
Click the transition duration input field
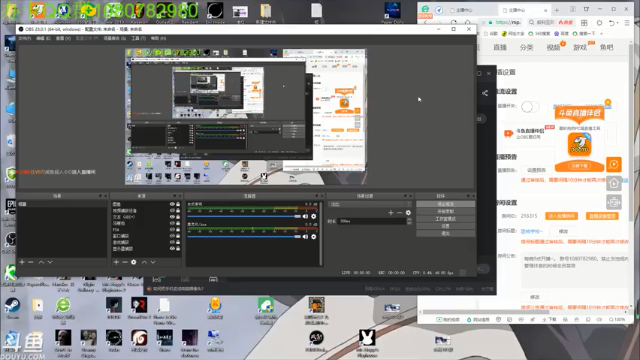pyautogui.click(x=372, y=221)
